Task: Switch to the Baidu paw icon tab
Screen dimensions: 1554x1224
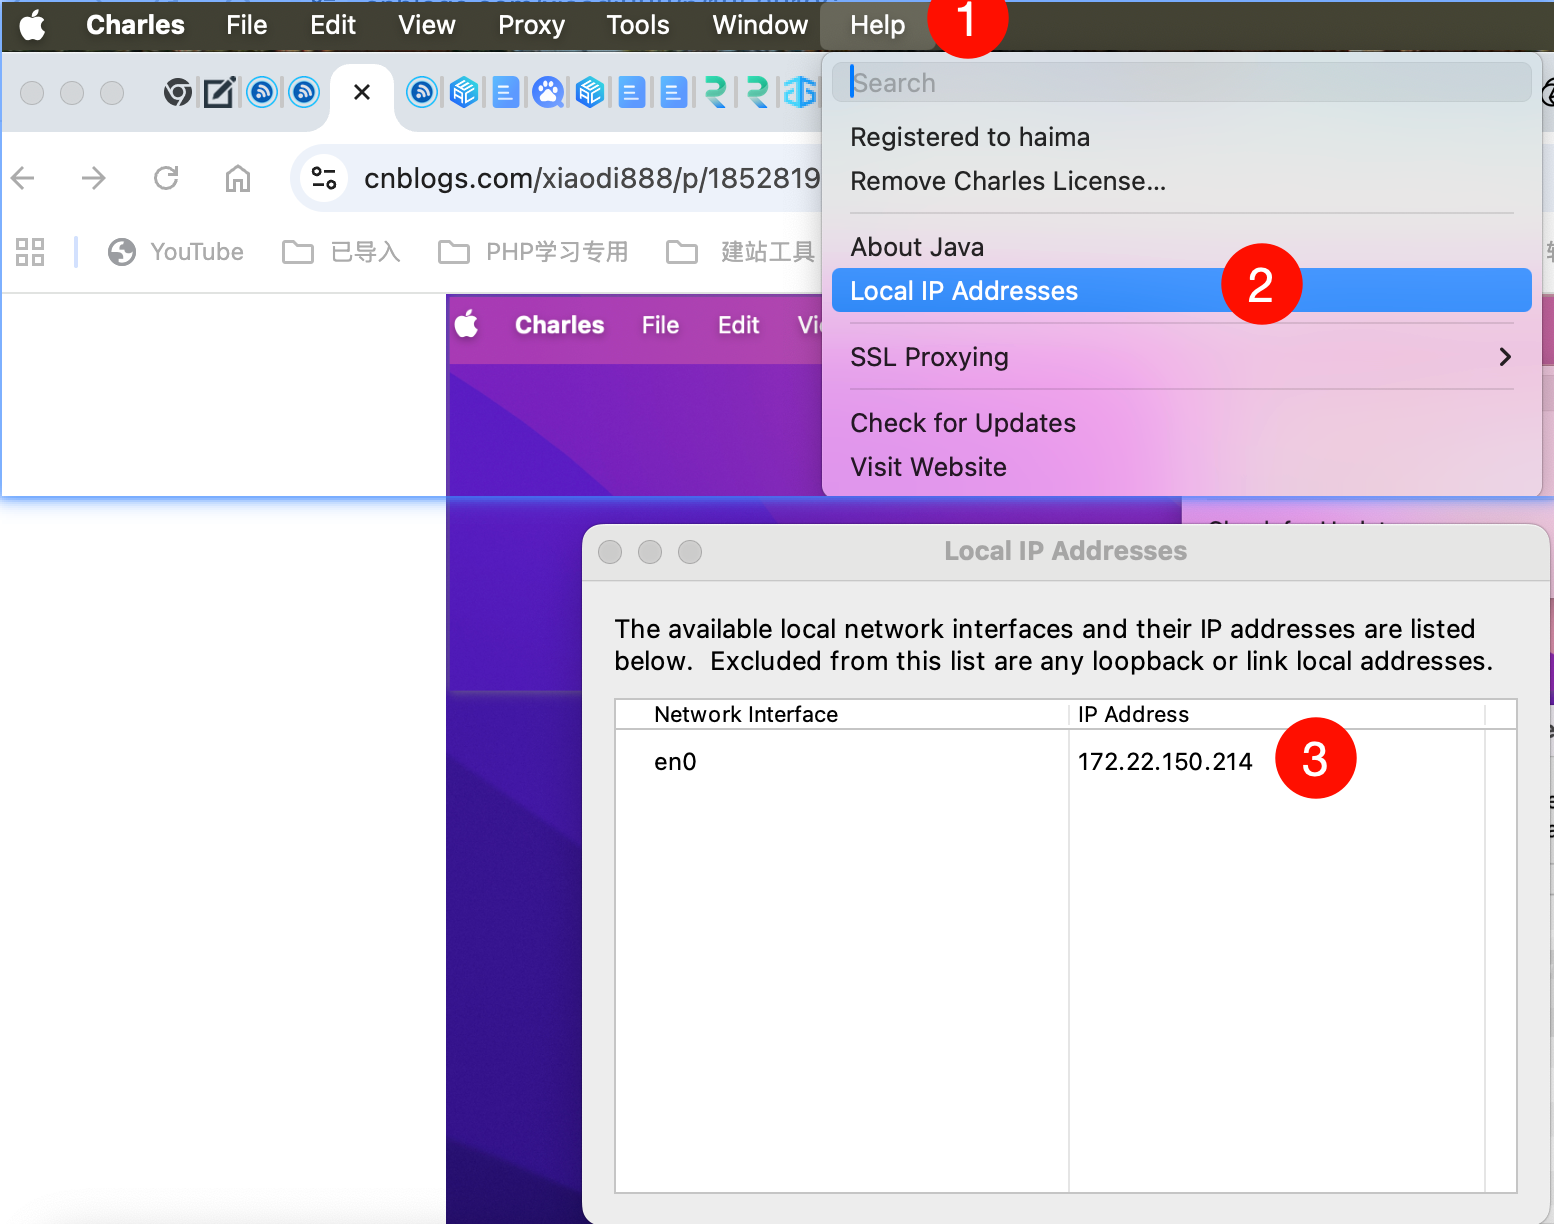Action: [x=548, y=93]
